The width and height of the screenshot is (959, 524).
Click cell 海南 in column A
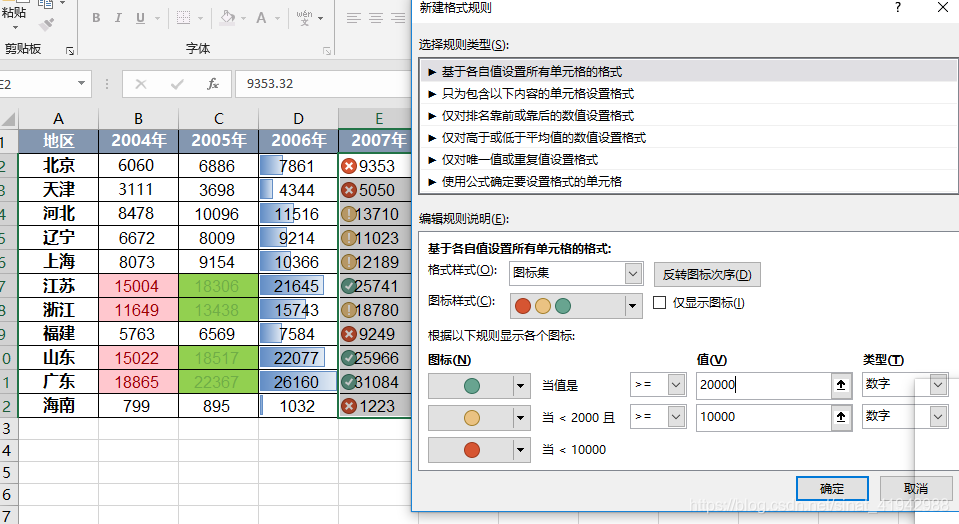coord(58,406)
